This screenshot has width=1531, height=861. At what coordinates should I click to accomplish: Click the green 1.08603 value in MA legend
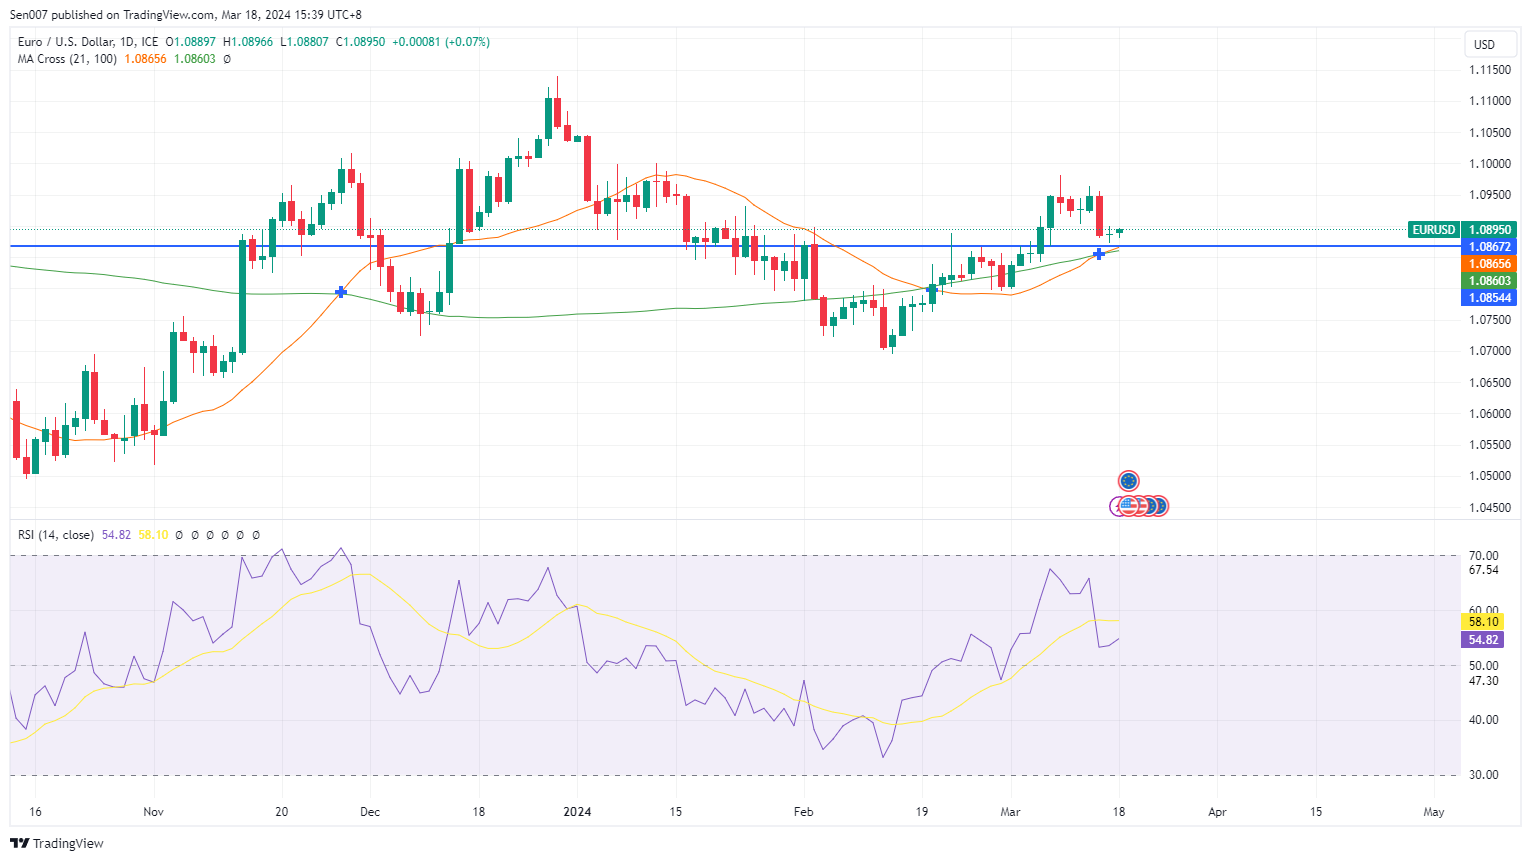[194, 59]
